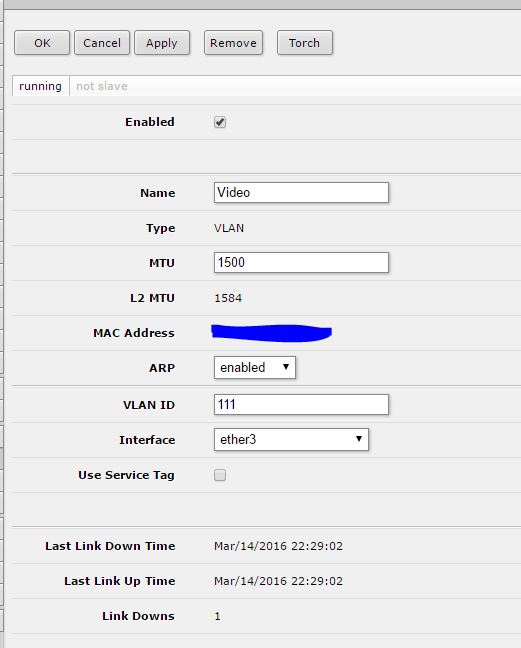Click into the VLAN ID field
Viewport: 521px width, 648px height.
[x=301, y=404]
